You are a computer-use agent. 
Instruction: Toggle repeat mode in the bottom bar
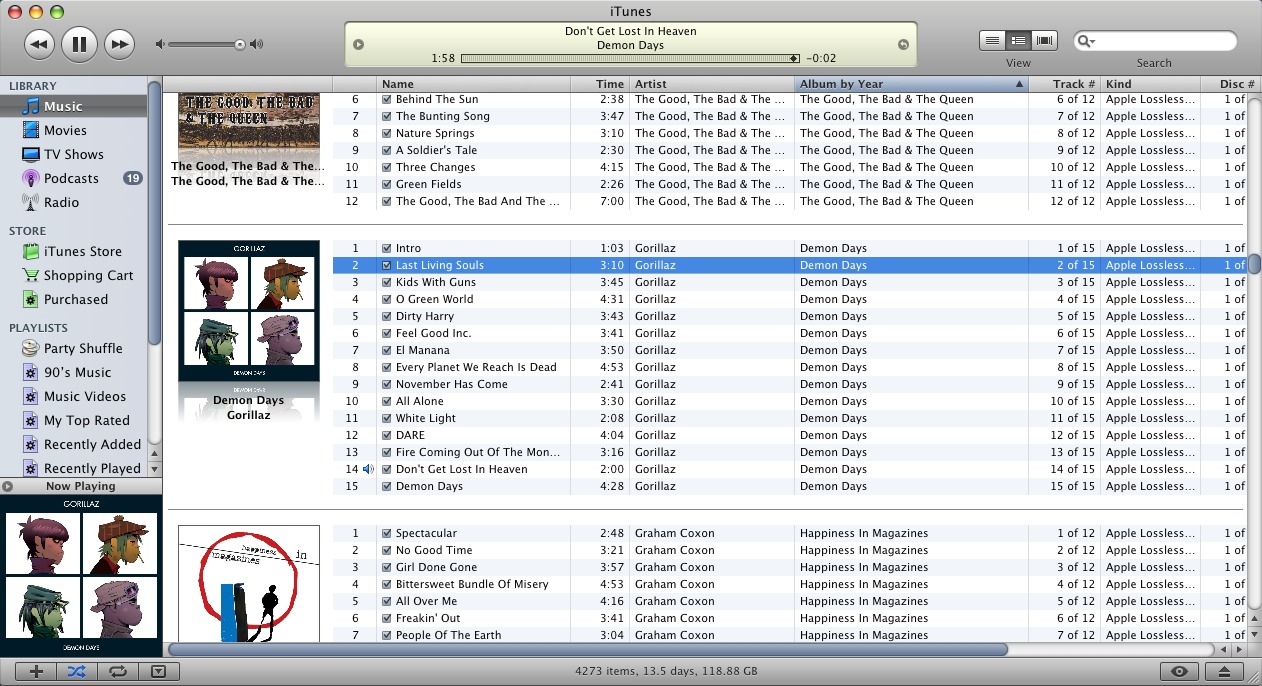[117, 672]
